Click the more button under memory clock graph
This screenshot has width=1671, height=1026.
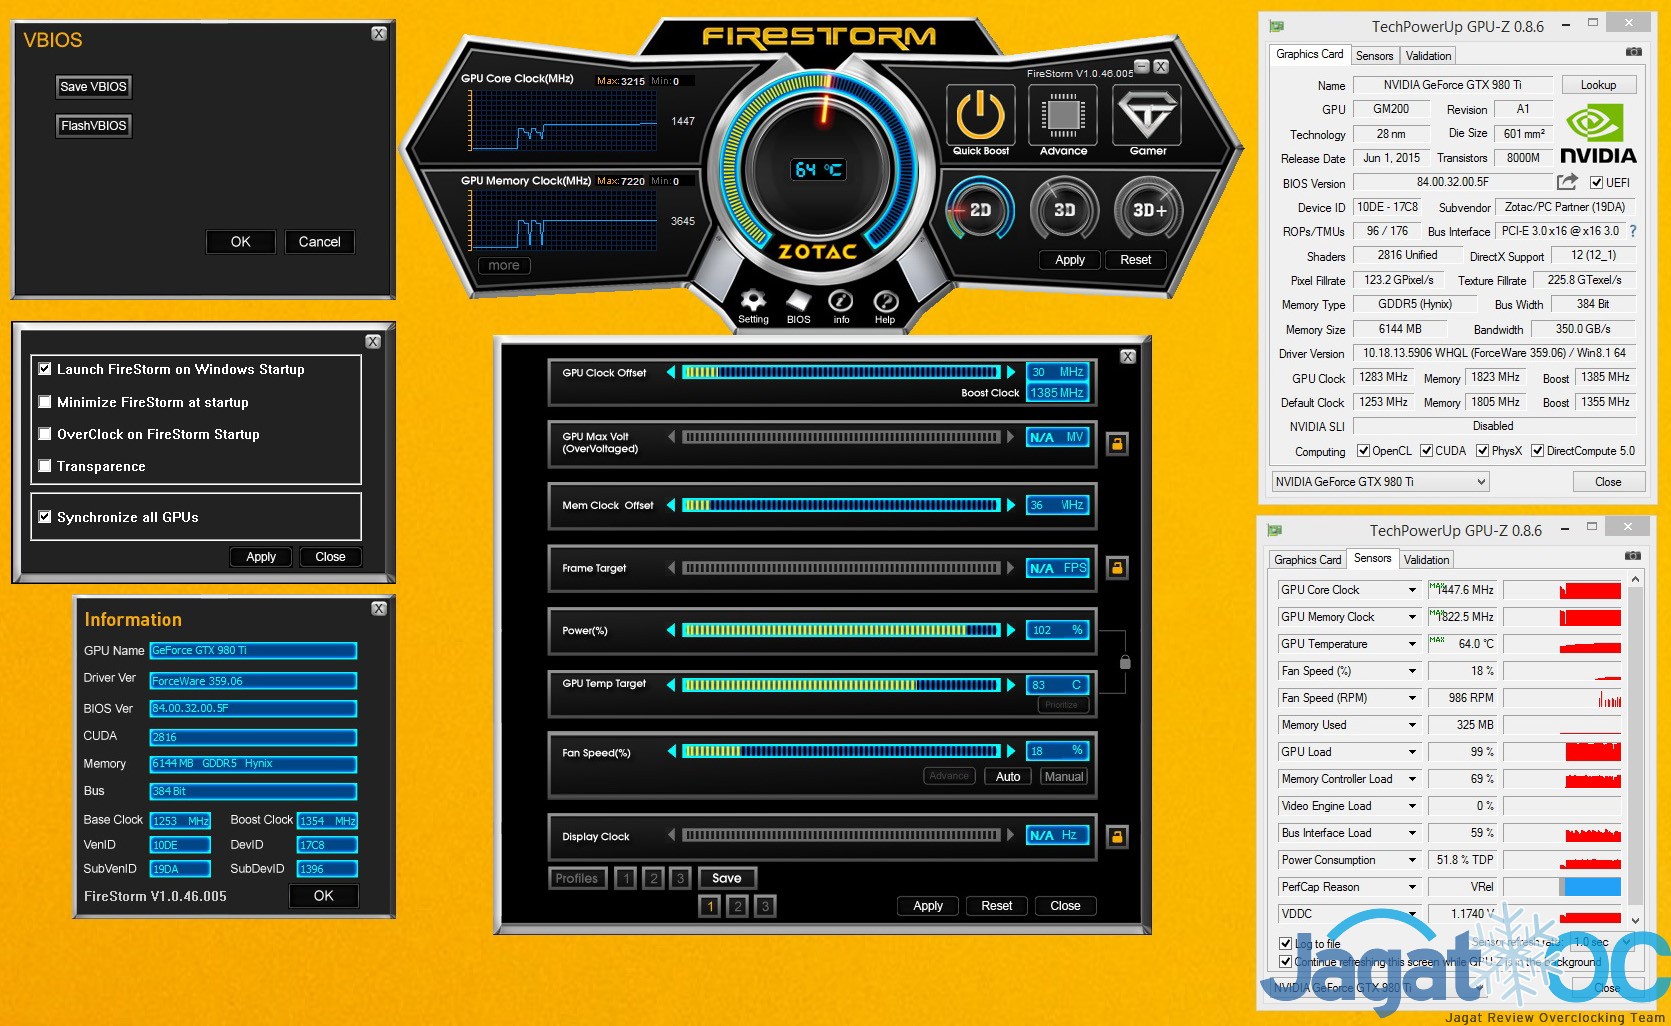pos(504,265)
